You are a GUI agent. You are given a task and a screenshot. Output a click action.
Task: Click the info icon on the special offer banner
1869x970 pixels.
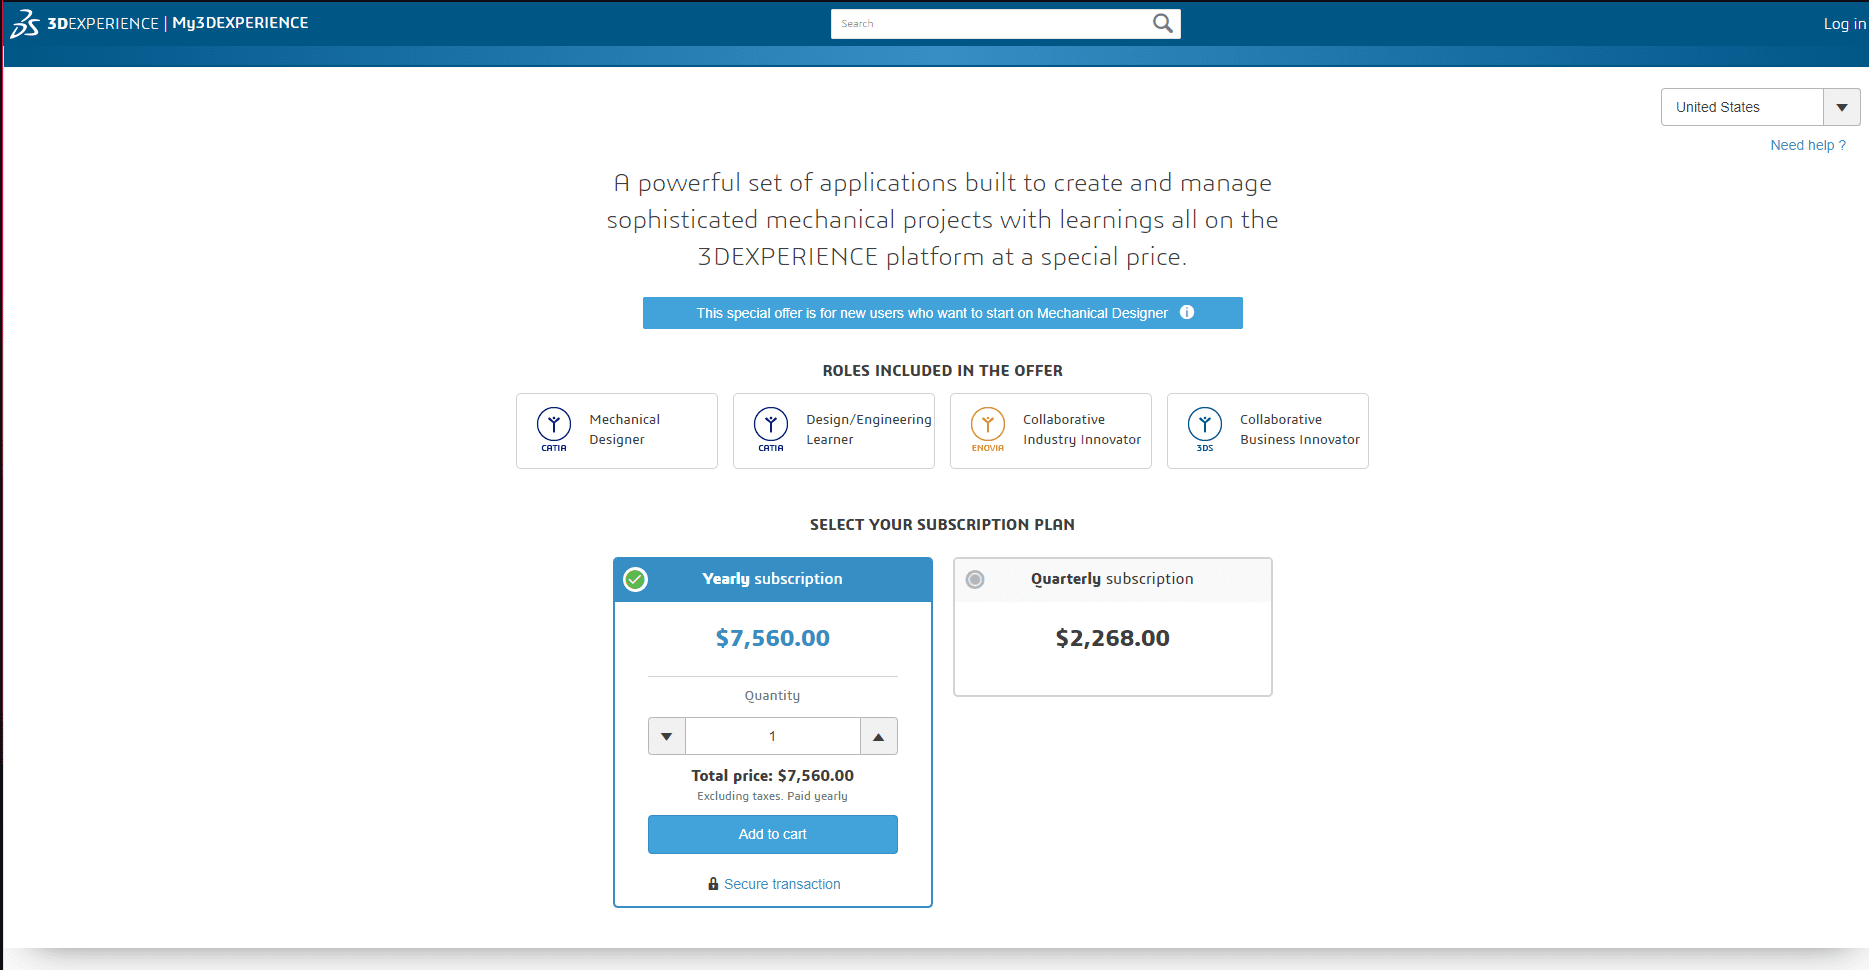click(x=1187, y=312)
